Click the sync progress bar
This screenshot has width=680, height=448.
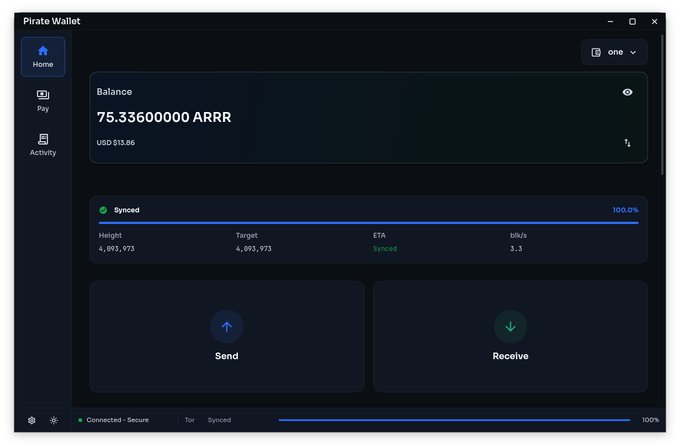point(369,223)
